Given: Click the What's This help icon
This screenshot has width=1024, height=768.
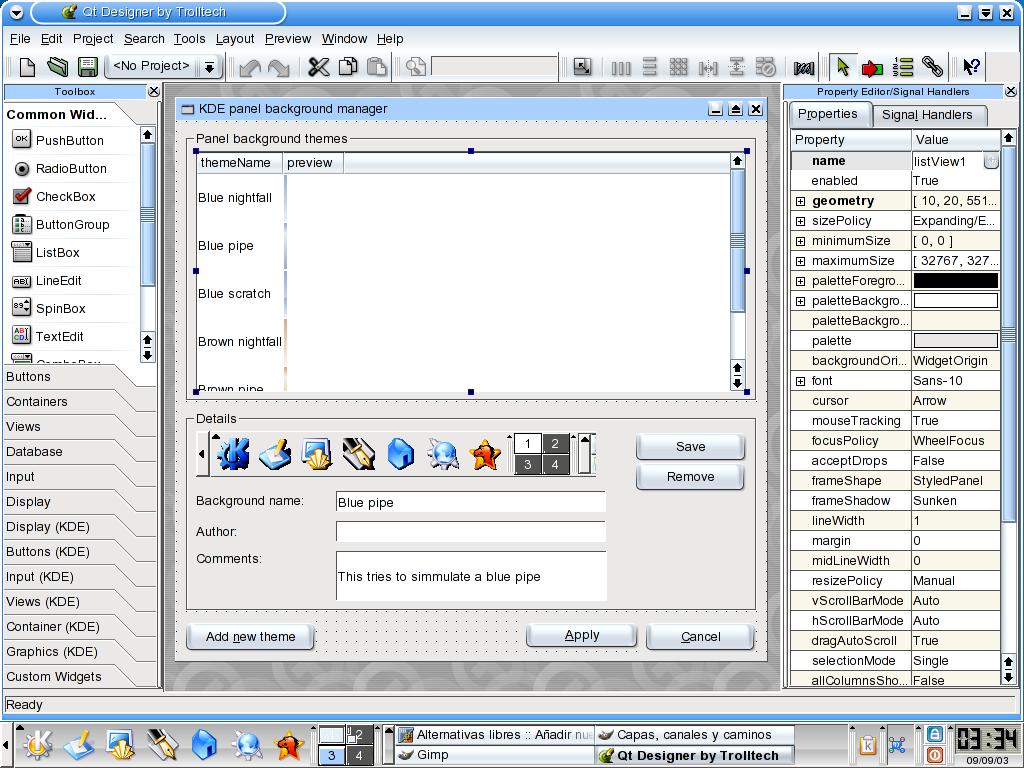Looking at the screenshot, I should 970,67.
